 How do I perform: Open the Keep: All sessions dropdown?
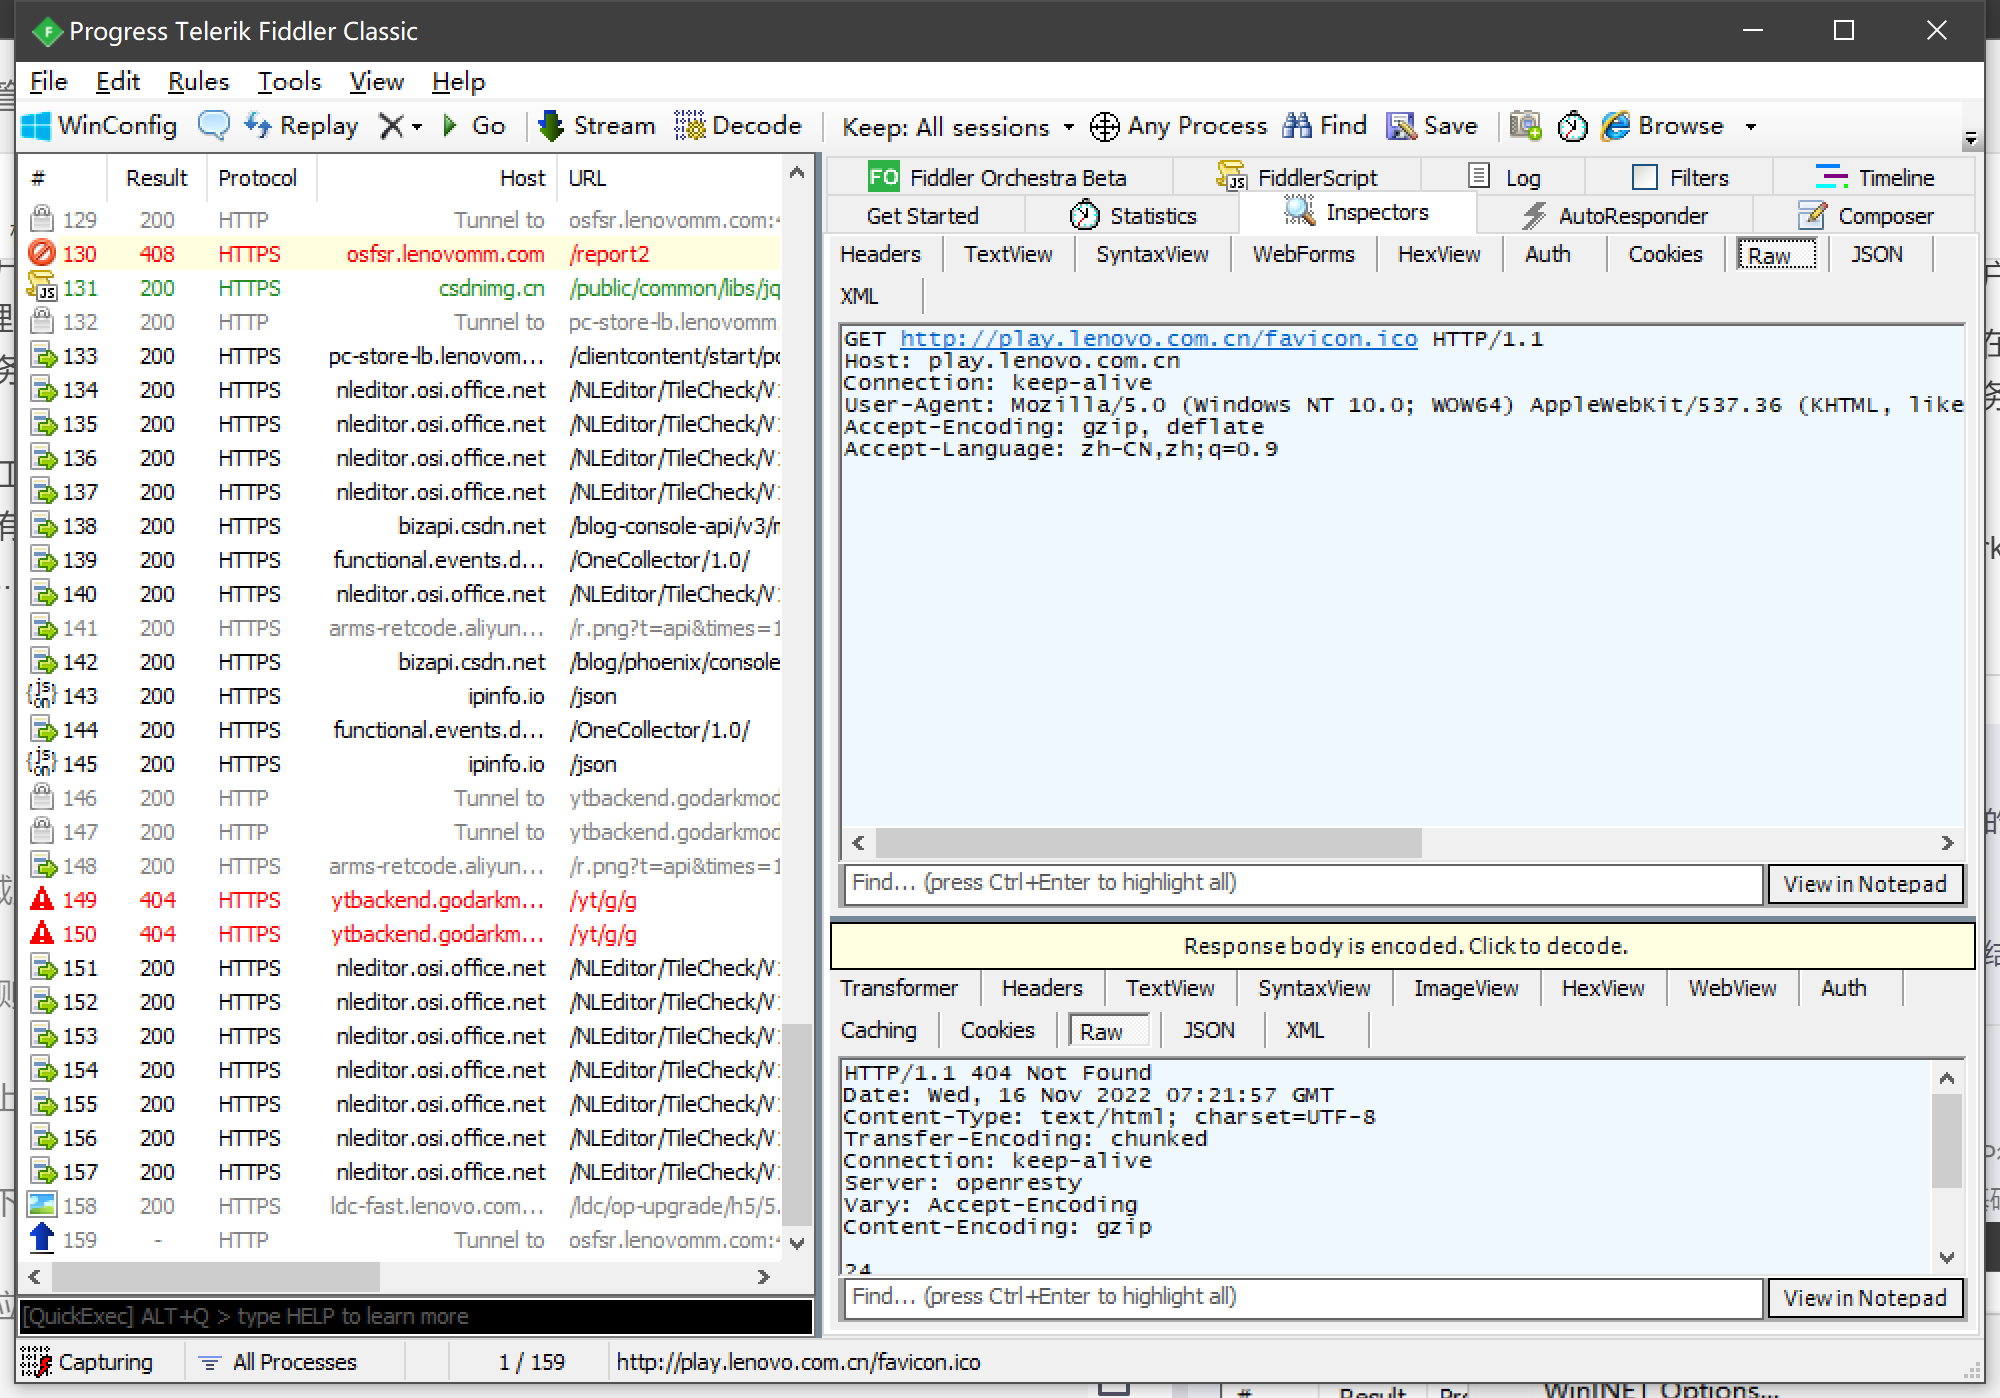click(958, 127)
